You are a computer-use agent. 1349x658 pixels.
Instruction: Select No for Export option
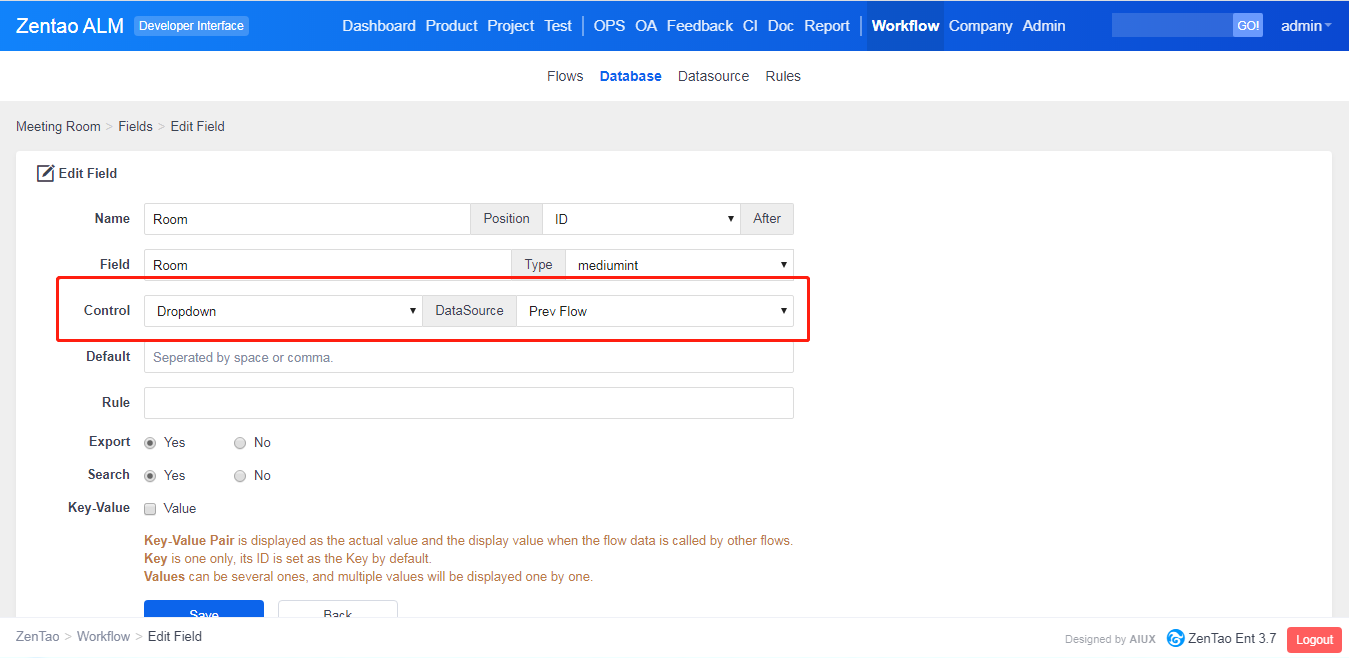(x=240, y=443)
